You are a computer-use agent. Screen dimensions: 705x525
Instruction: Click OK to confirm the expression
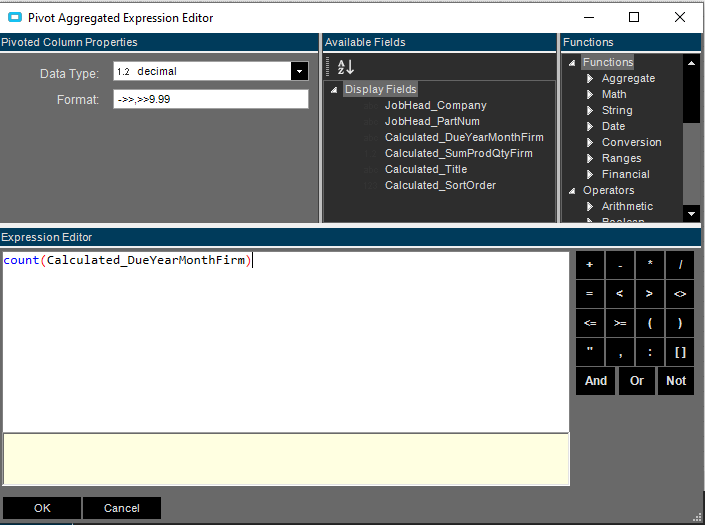pos(42,508)
